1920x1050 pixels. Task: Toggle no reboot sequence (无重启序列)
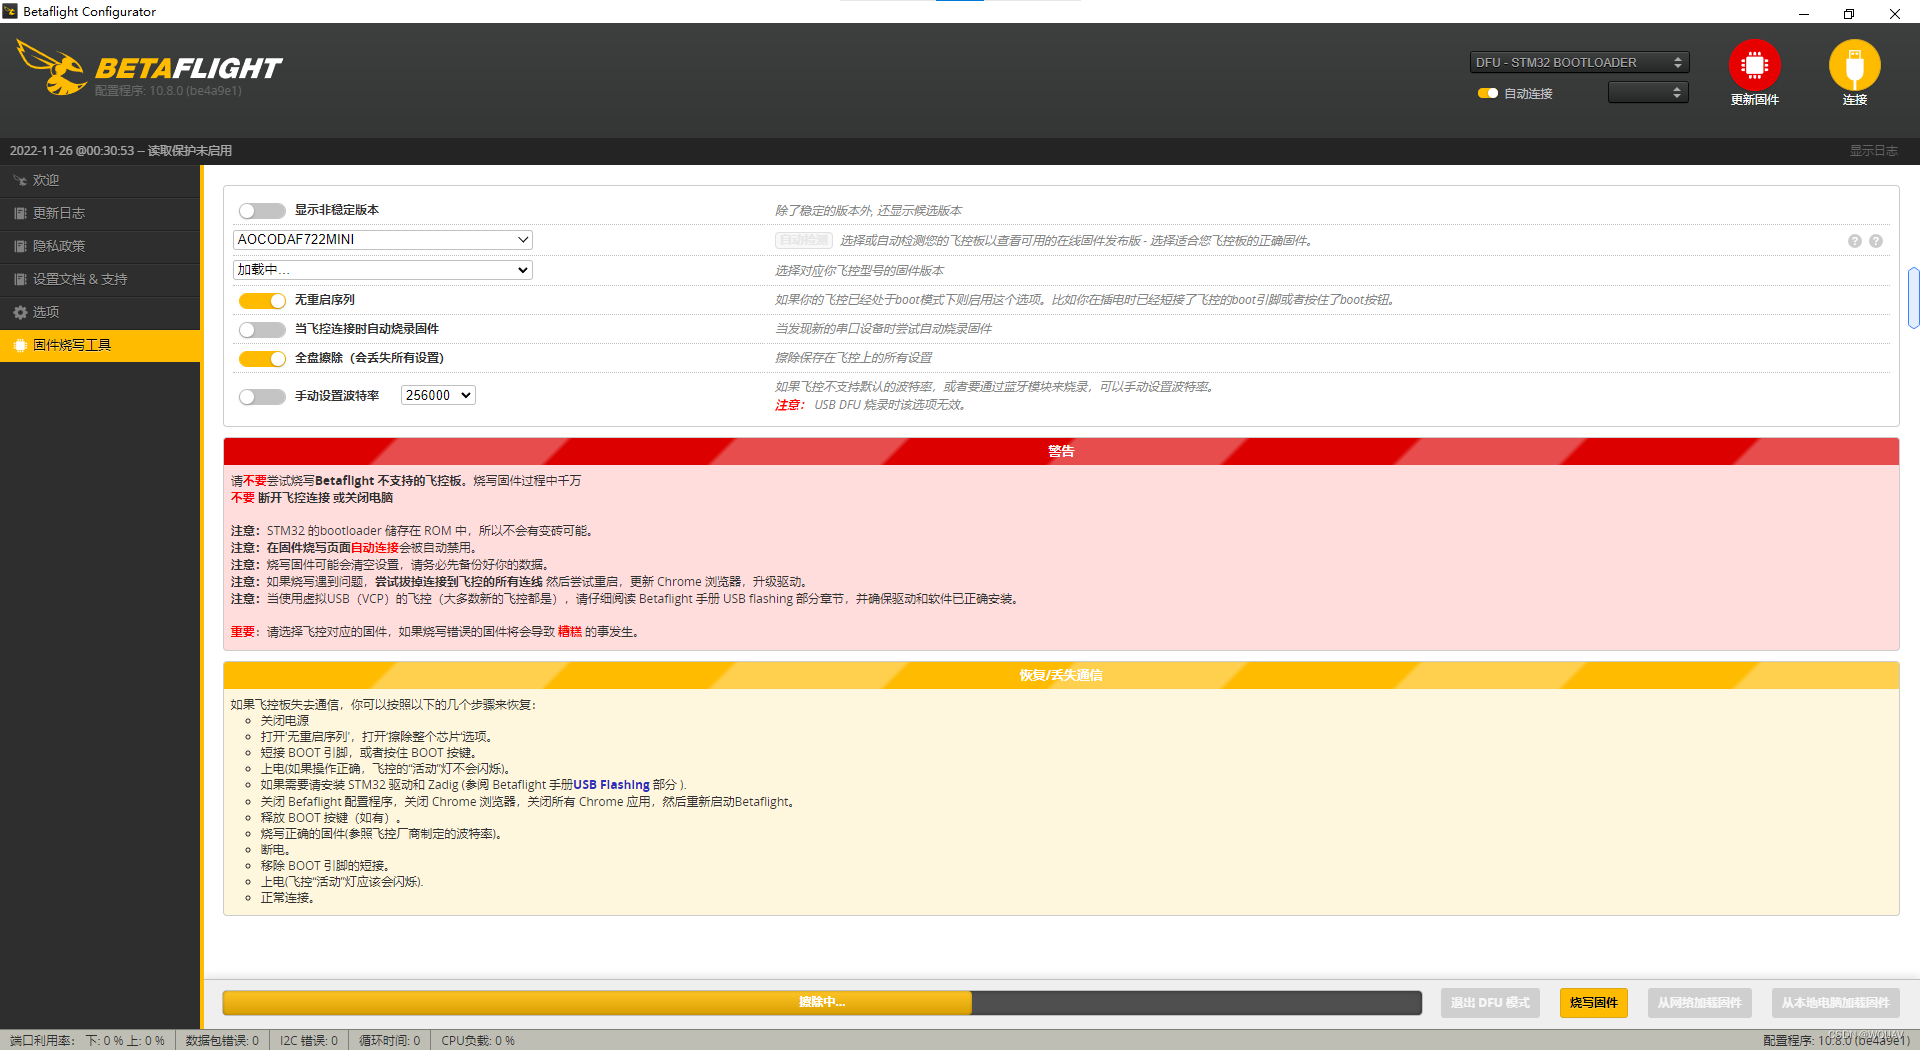[x=262, y=300]
